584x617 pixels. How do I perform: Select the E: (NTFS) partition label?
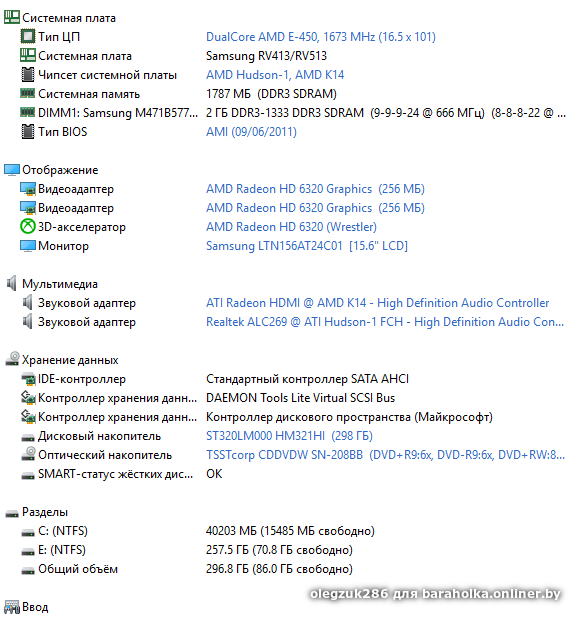pyautogui.click(x=62, y=549)
